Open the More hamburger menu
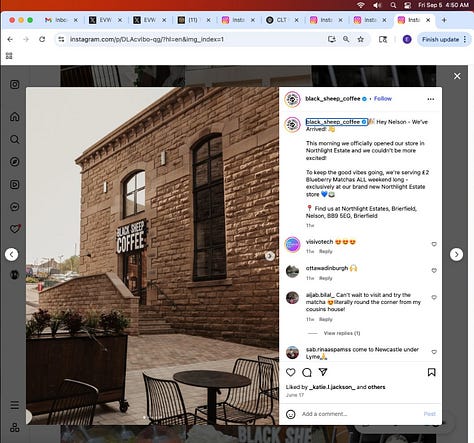This screenshot has height=443, width=474. tap(14, 405)
